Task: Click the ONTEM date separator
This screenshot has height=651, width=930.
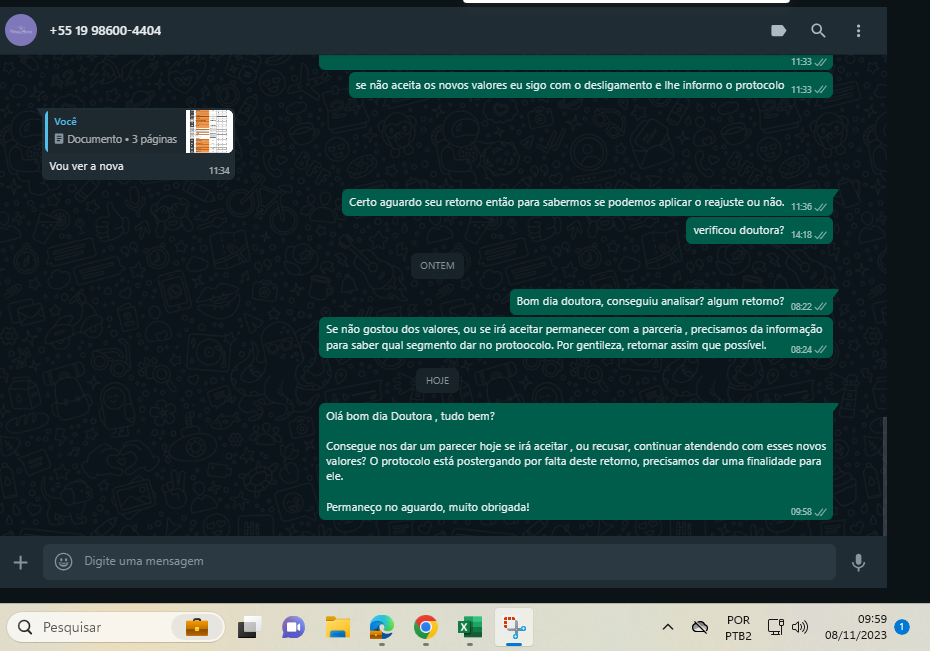Action: [x=437, y=266]
